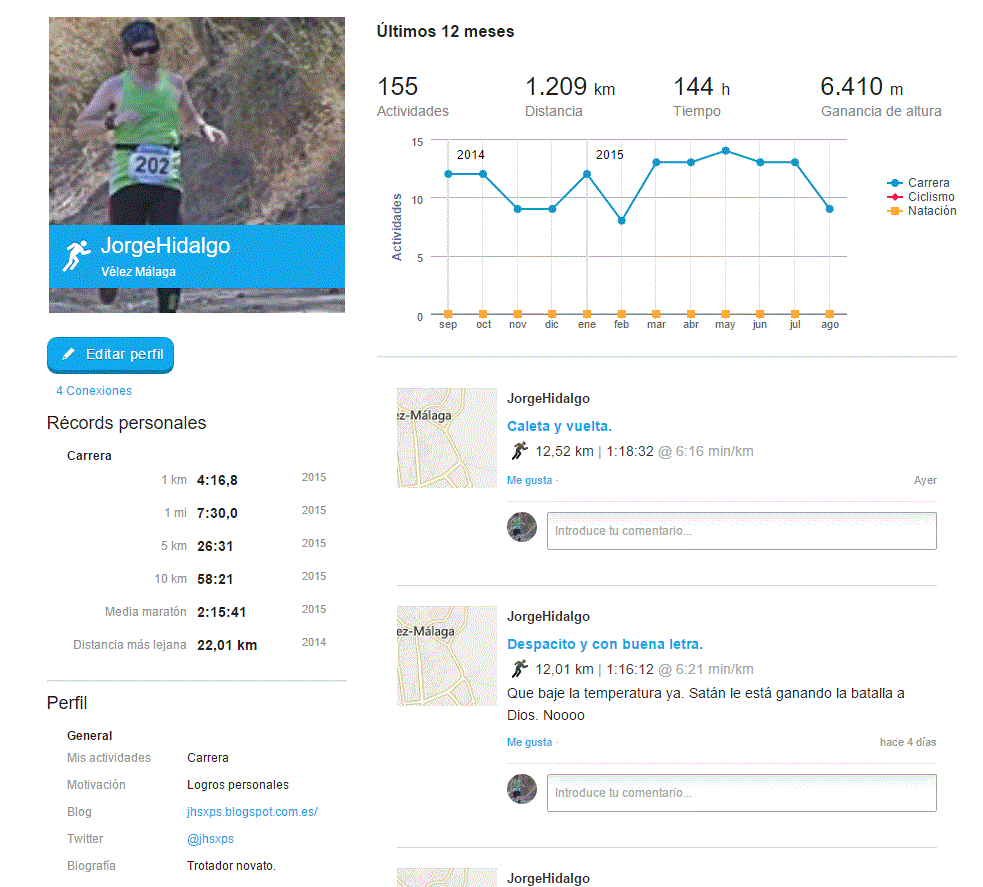The width and height of the screenshot is (983, 887).
Task: Click runner icon on Caleta y vuelta activity
Action: point(520,451)
